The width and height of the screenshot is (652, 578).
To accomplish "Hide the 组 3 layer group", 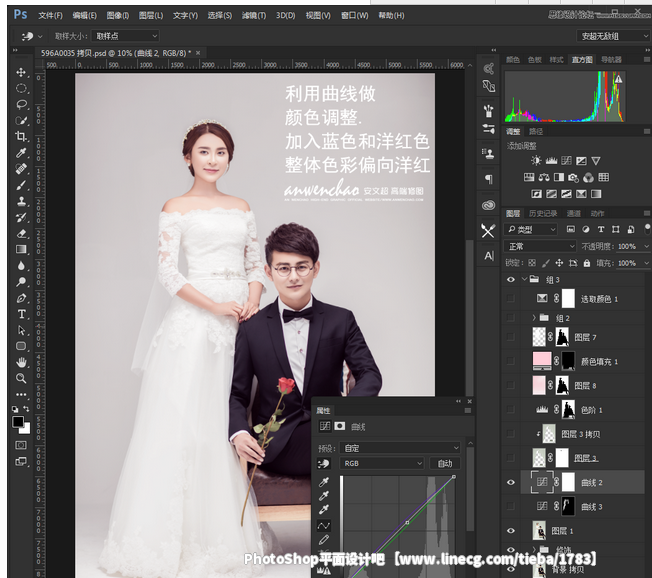I will [x=511, y=280].
